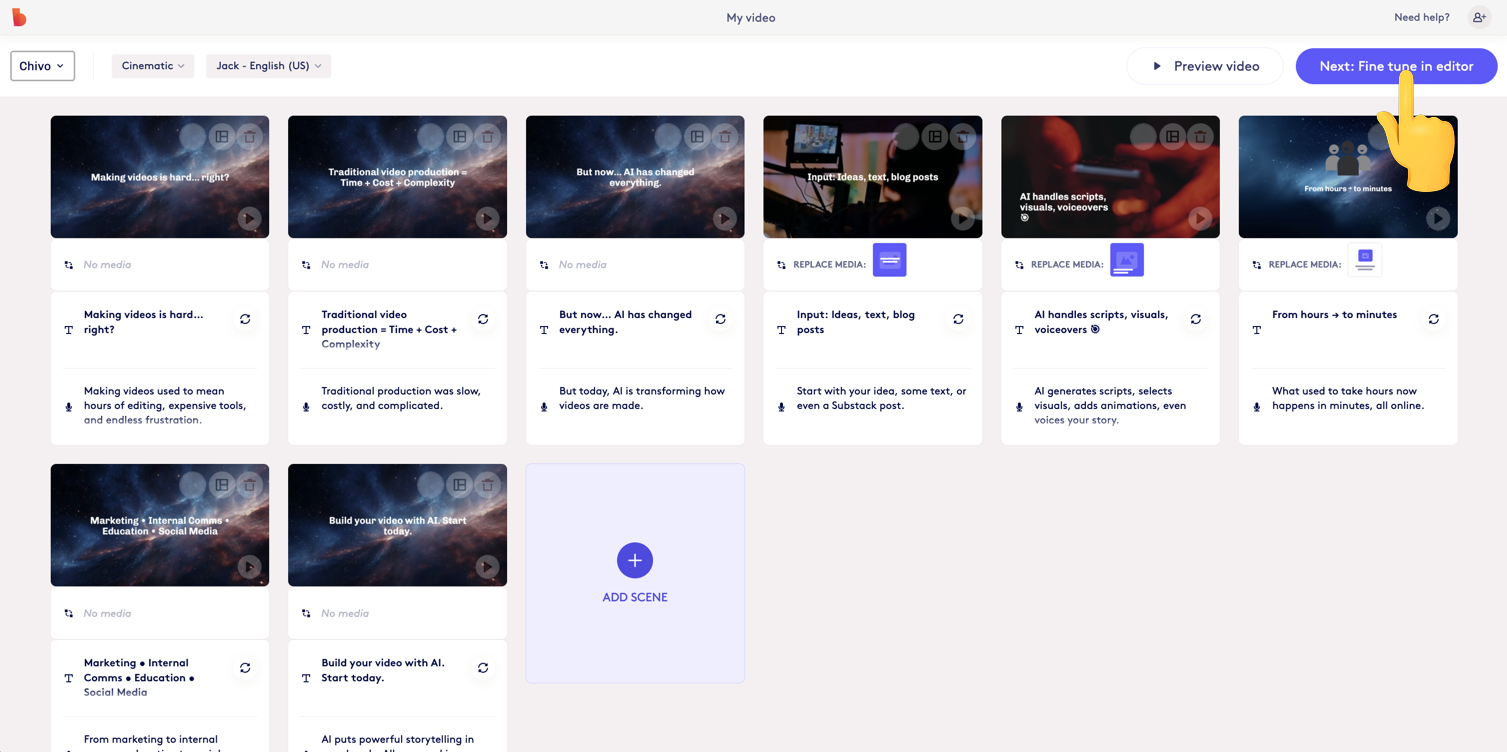
Task: Change layout of 'AI handles scripts' scene
Action: pos(1173,136)
